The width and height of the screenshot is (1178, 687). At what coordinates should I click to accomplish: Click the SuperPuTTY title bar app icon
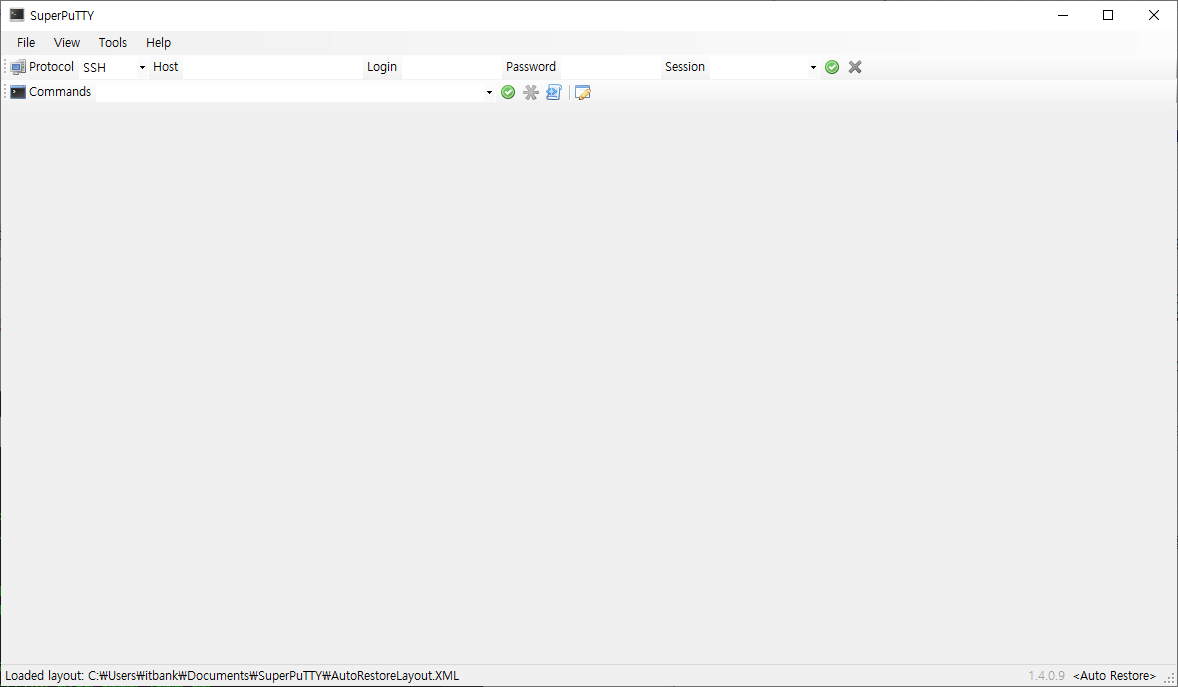17,15
